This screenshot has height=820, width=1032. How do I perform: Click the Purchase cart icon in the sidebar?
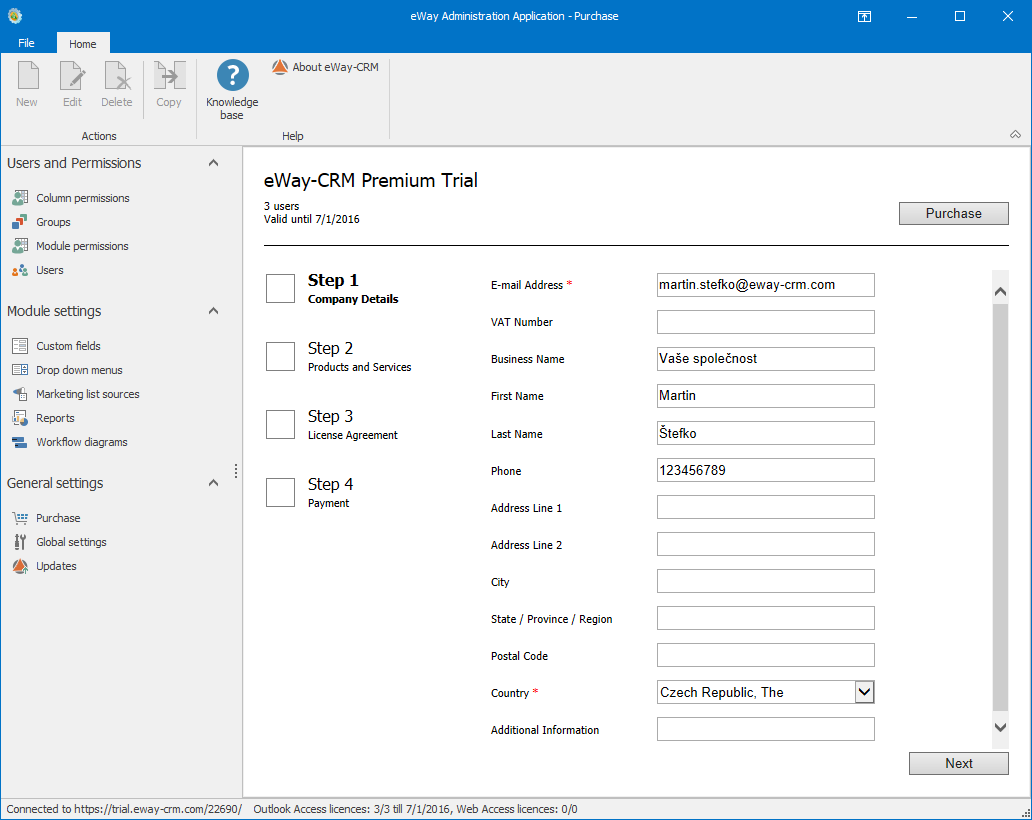(20, 518)
